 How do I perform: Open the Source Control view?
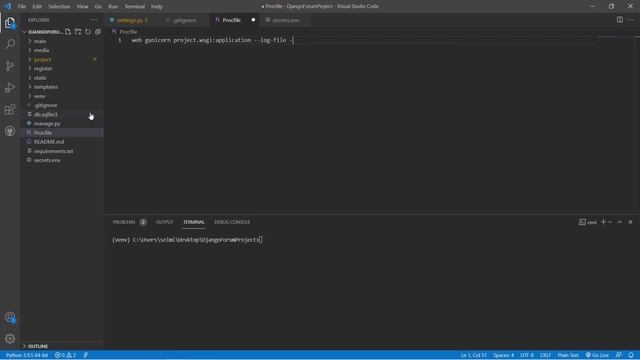(x=10, y=66)
